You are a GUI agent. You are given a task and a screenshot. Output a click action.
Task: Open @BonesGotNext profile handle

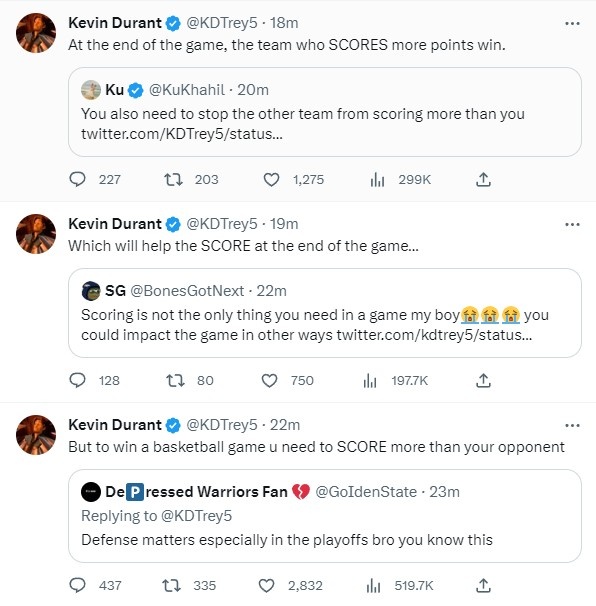click(187, 291)
